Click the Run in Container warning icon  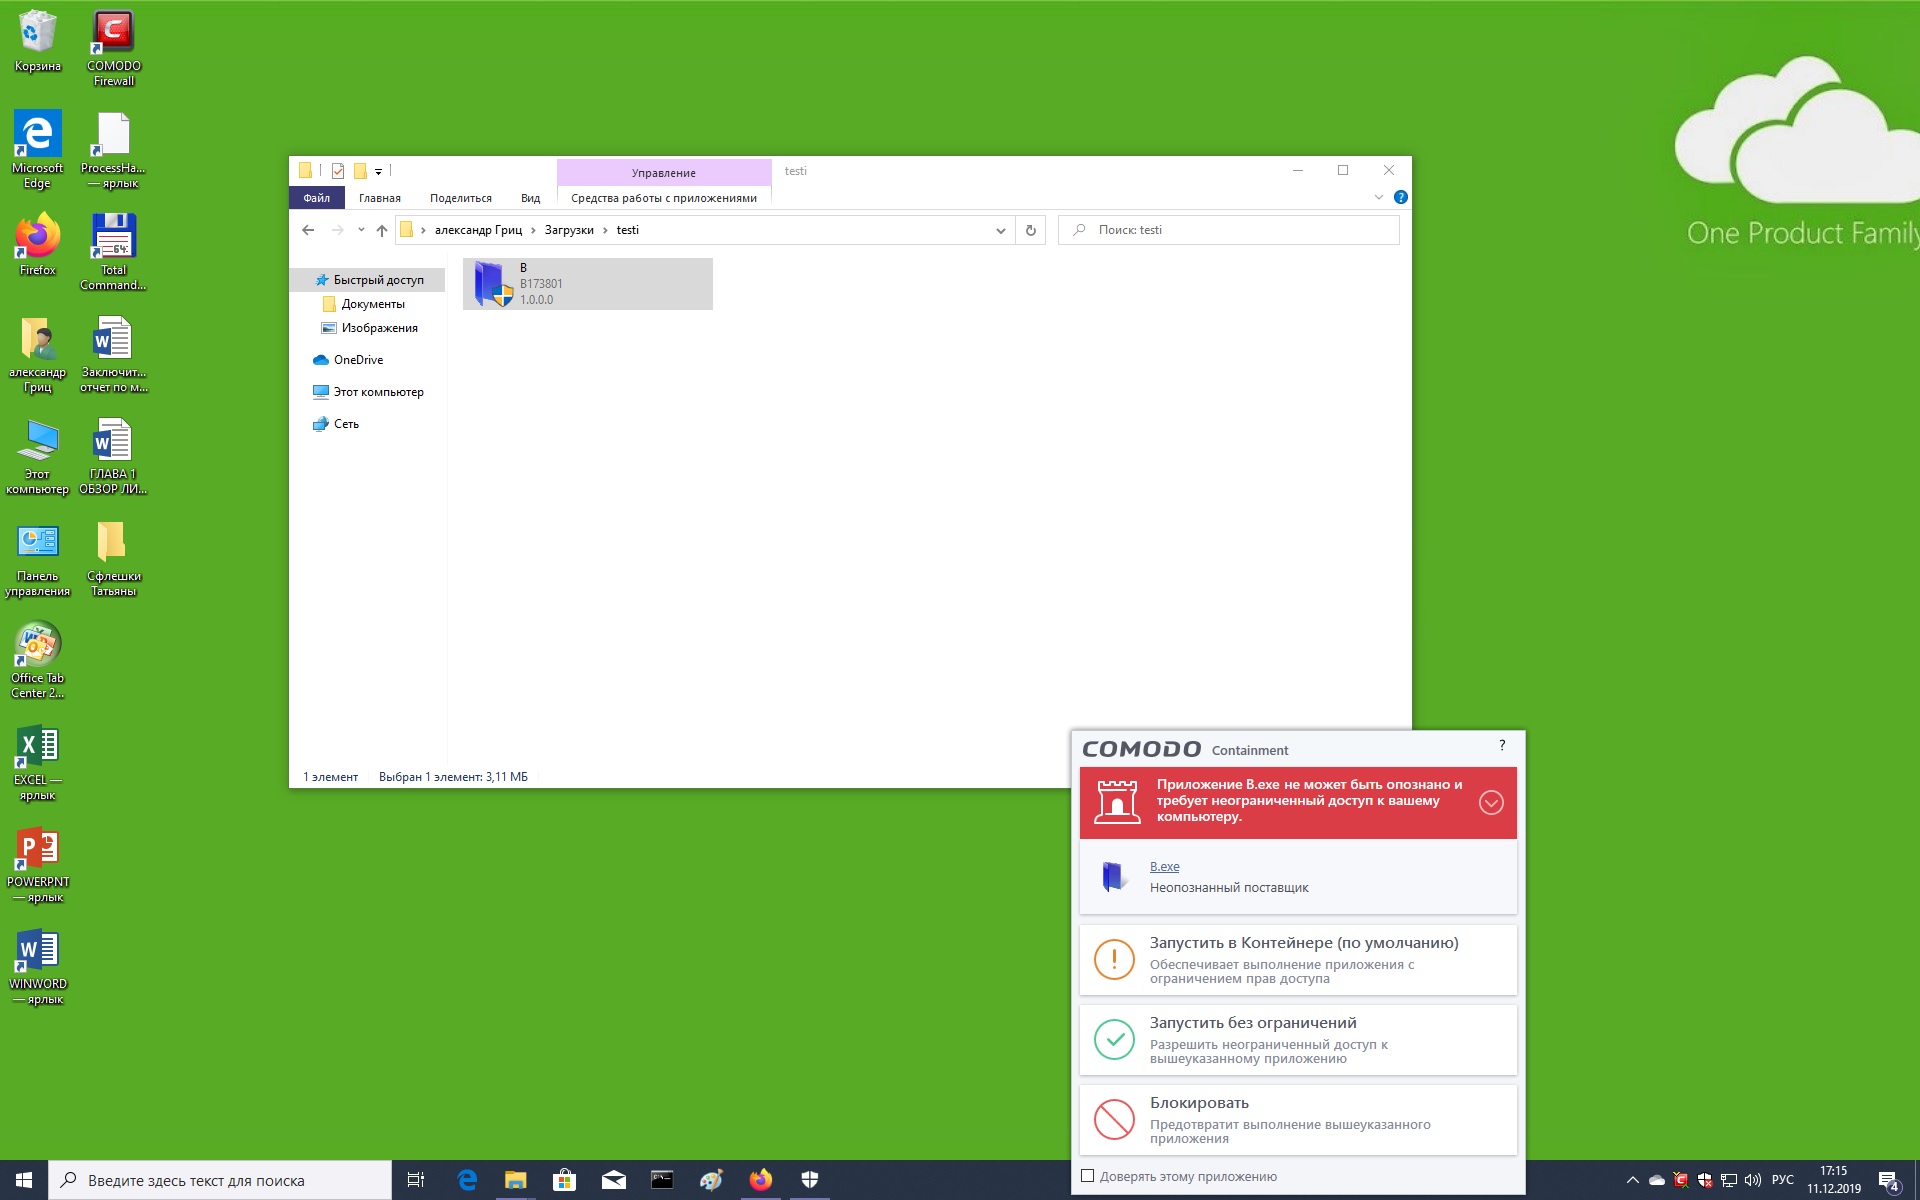[x=1114, y=959]
